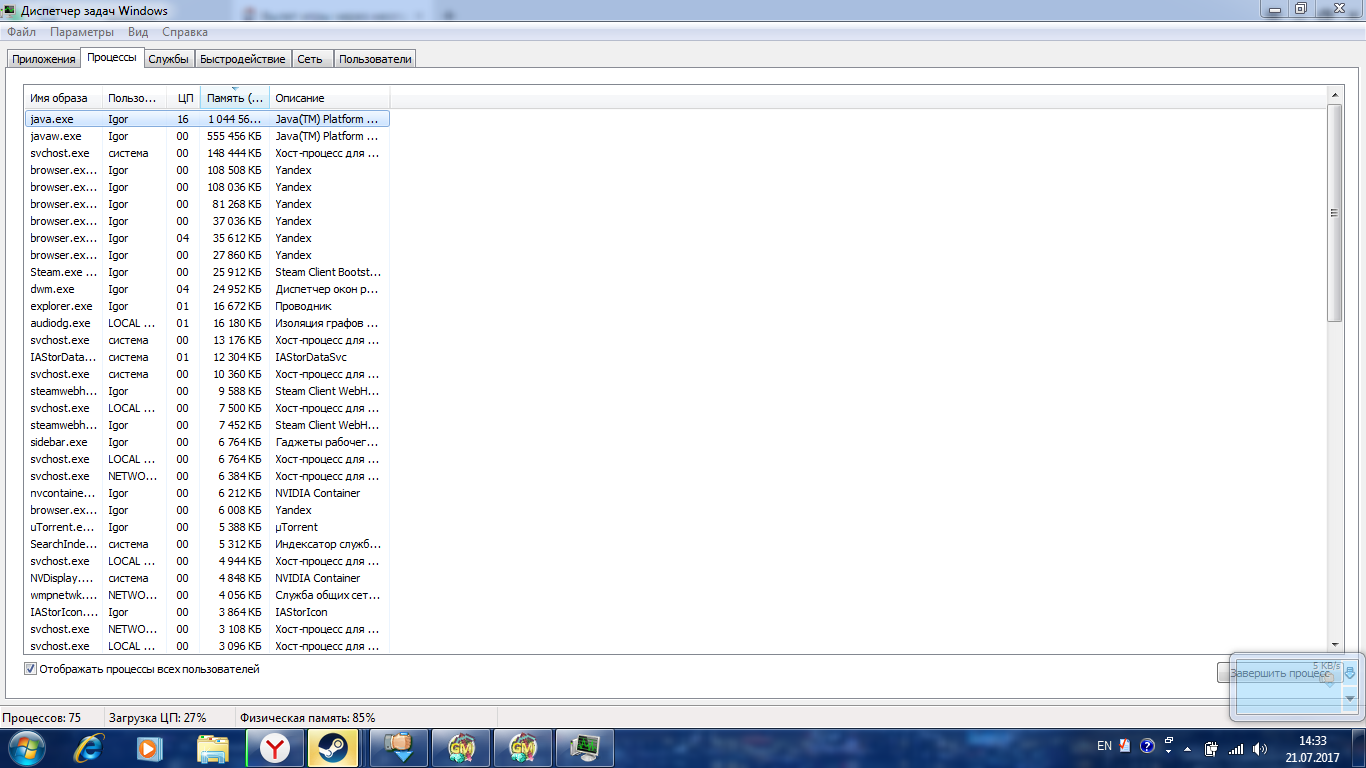Viewport: 1366px width, 768px height.
Task: Click the EN language indicator in tray
Action: tap(1104, 746)
